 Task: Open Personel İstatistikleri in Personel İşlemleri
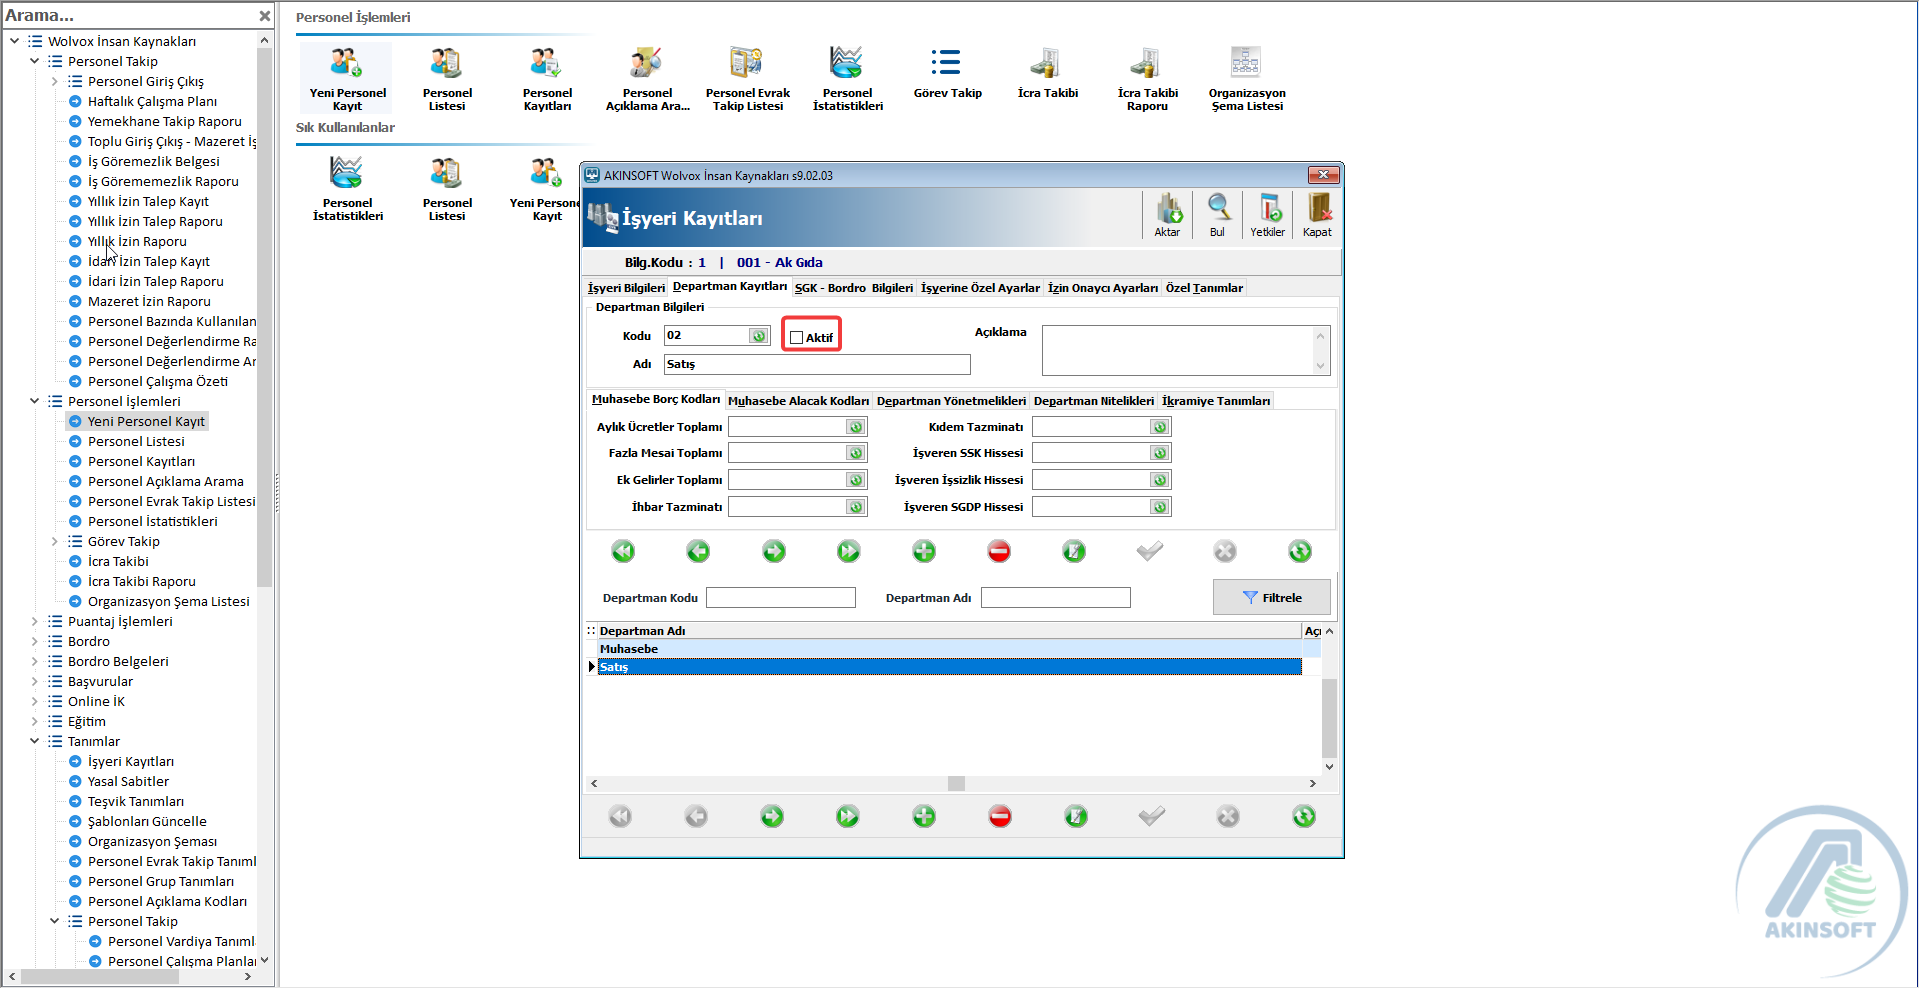tap(847, 79)
